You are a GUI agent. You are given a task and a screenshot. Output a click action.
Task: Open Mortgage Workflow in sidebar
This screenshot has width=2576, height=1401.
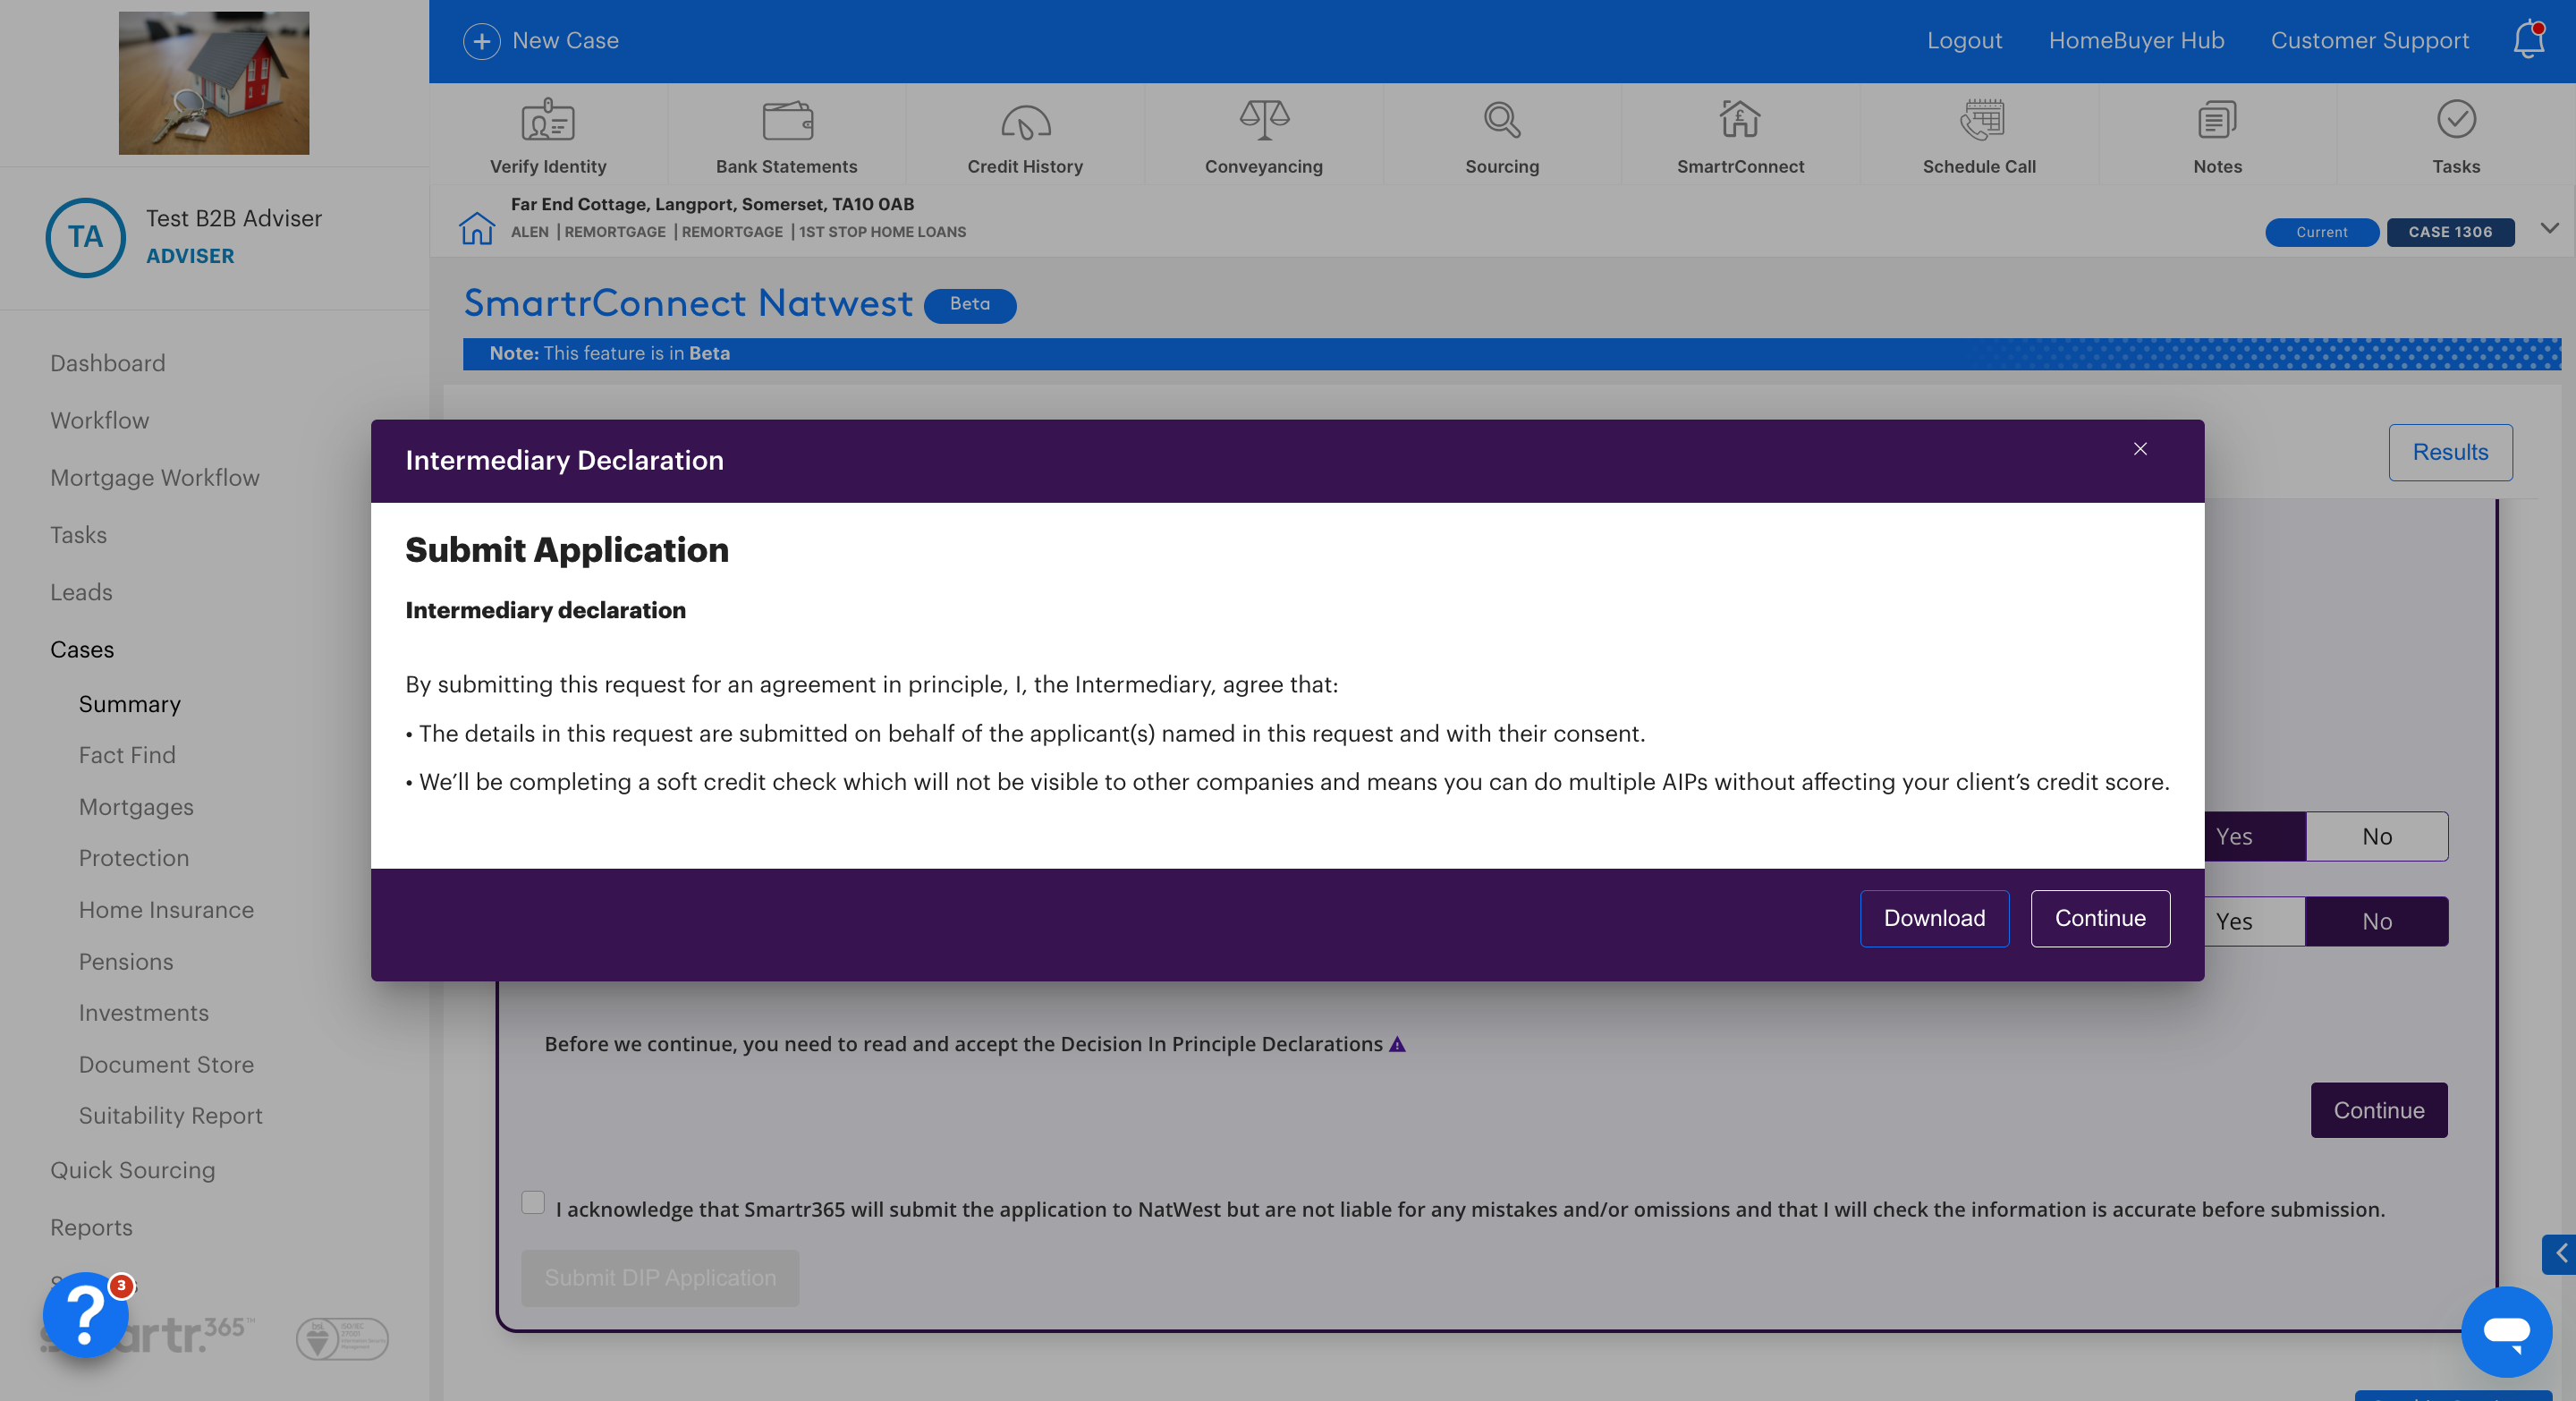(155, 478)
